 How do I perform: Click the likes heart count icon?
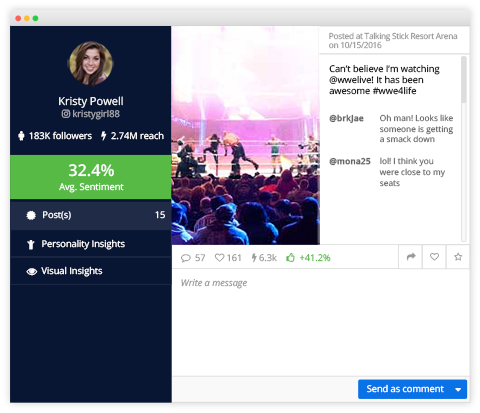point(219,258)
